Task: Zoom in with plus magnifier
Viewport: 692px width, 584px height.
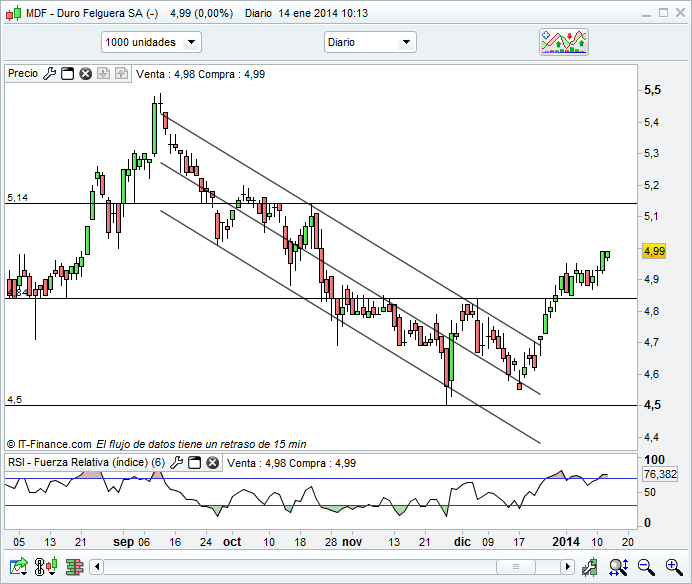Action: point(674,567)
